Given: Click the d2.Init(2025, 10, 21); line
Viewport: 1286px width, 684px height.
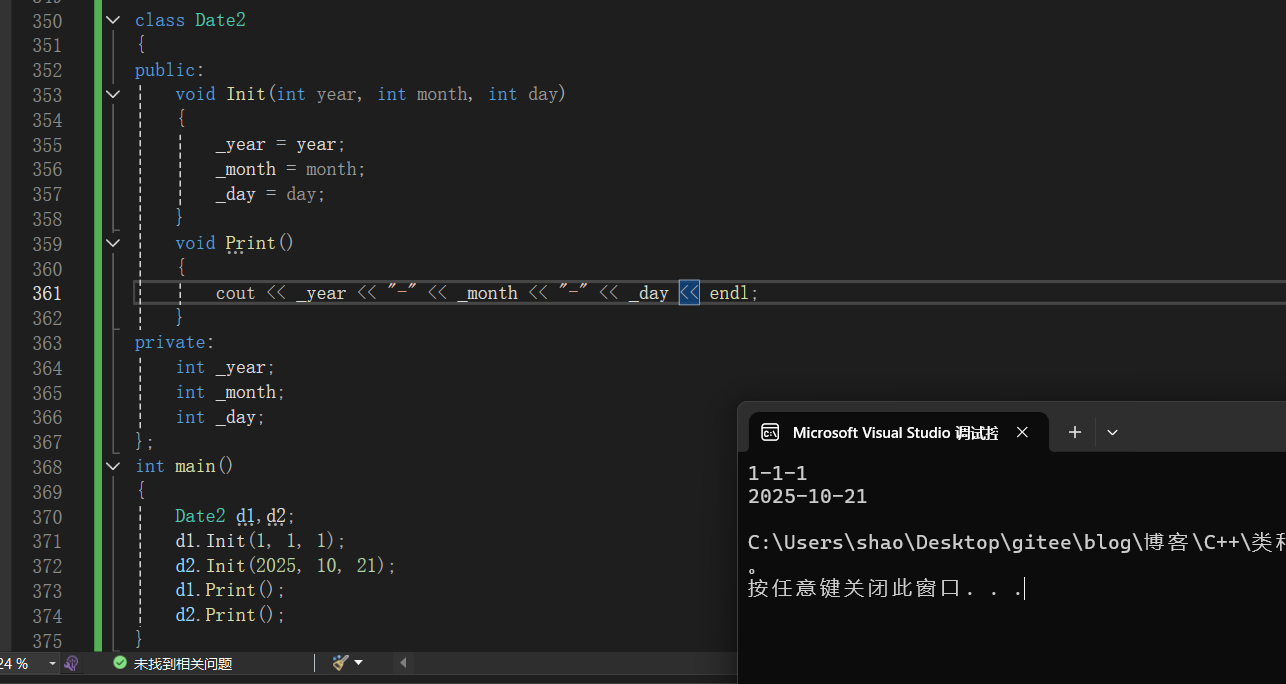Looking at the screenshot, I should (x=286, y=566).
